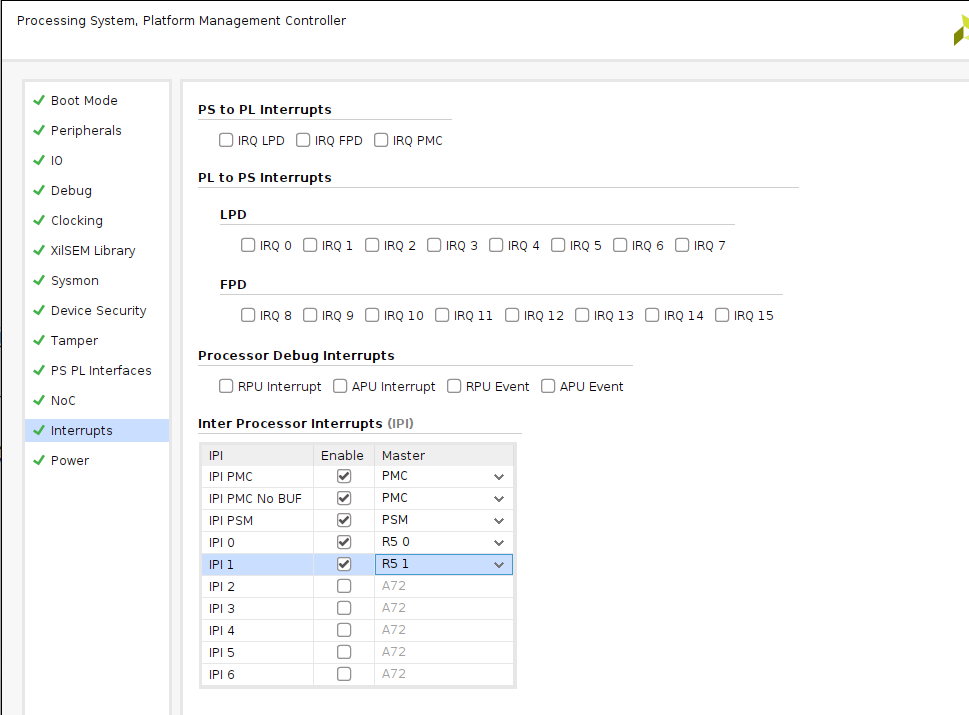Open the Boot Mode settings page
Screen dimensions: 969x715
[x=84, y=101]
